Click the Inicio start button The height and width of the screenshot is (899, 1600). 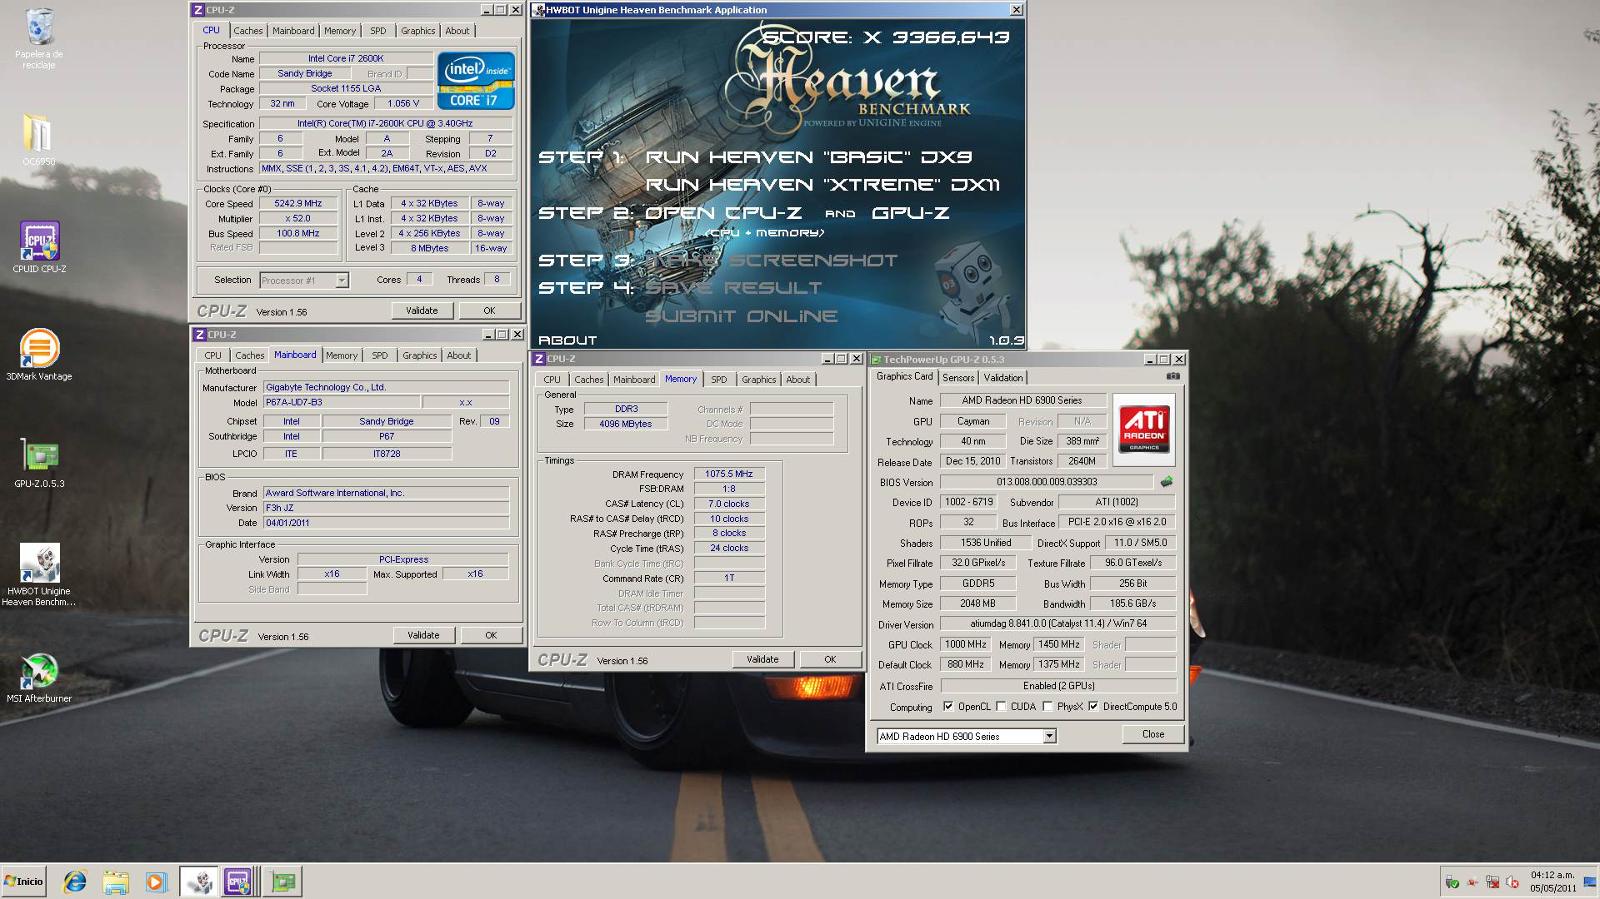click(24, 881)
